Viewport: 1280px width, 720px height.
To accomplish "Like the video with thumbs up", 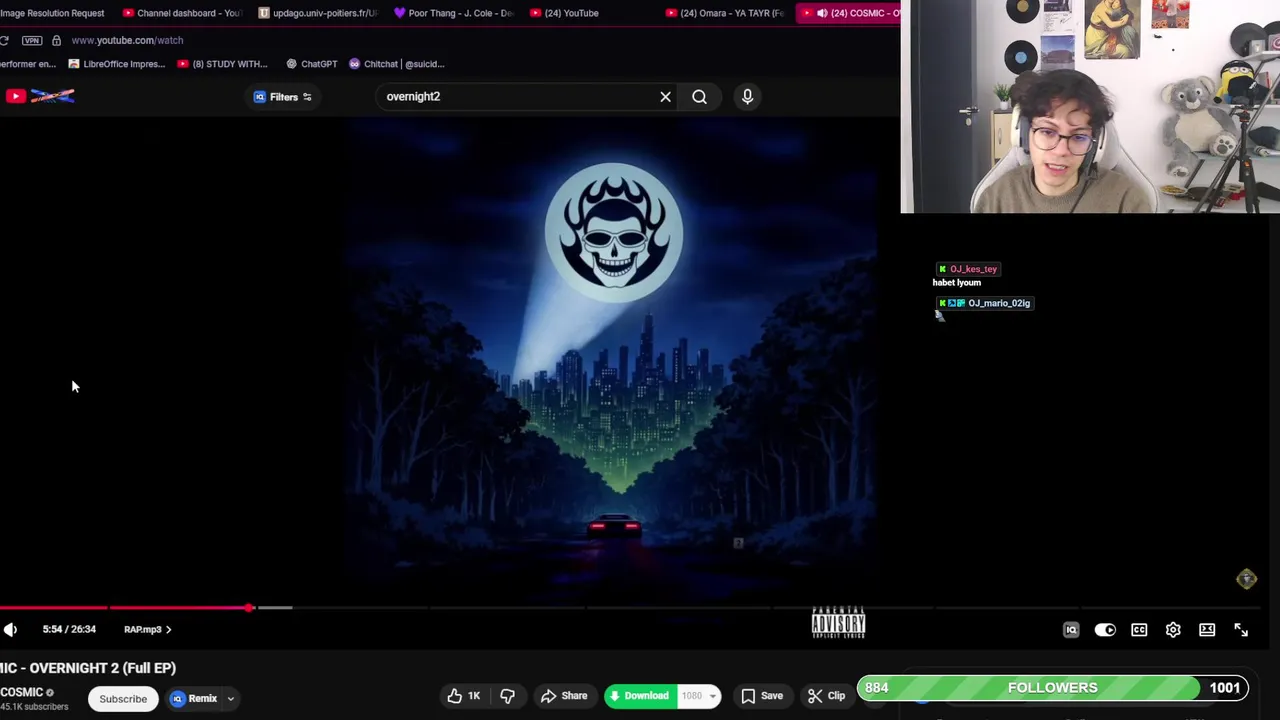I will [x=463, y=696].
